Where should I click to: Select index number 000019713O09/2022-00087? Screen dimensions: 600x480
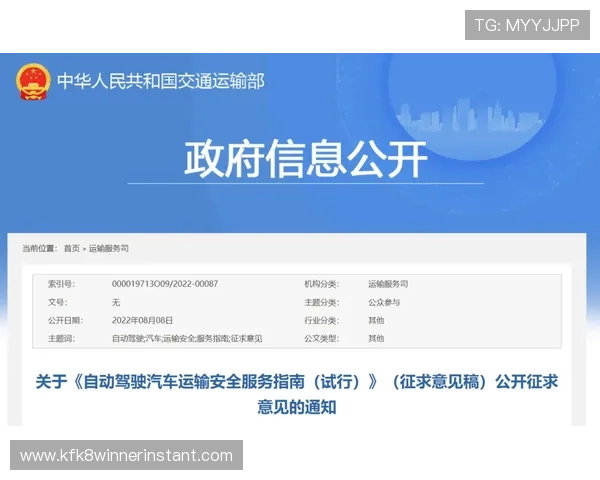pyautogui.click(x=165, y=284)
